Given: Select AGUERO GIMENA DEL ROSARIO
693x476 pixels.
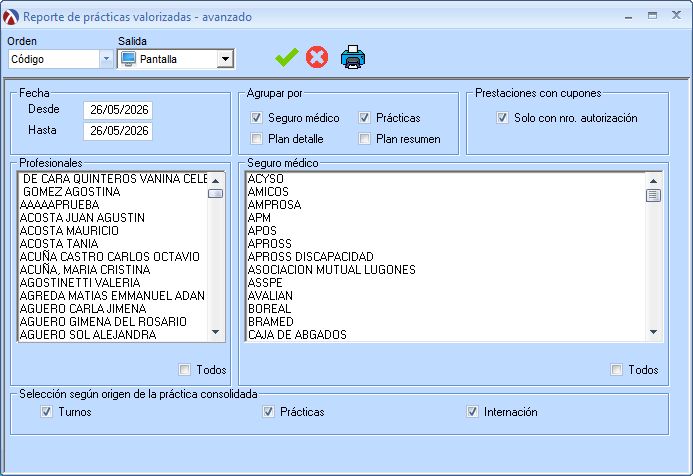Looking at the screenshot, I should click(113, 322).
